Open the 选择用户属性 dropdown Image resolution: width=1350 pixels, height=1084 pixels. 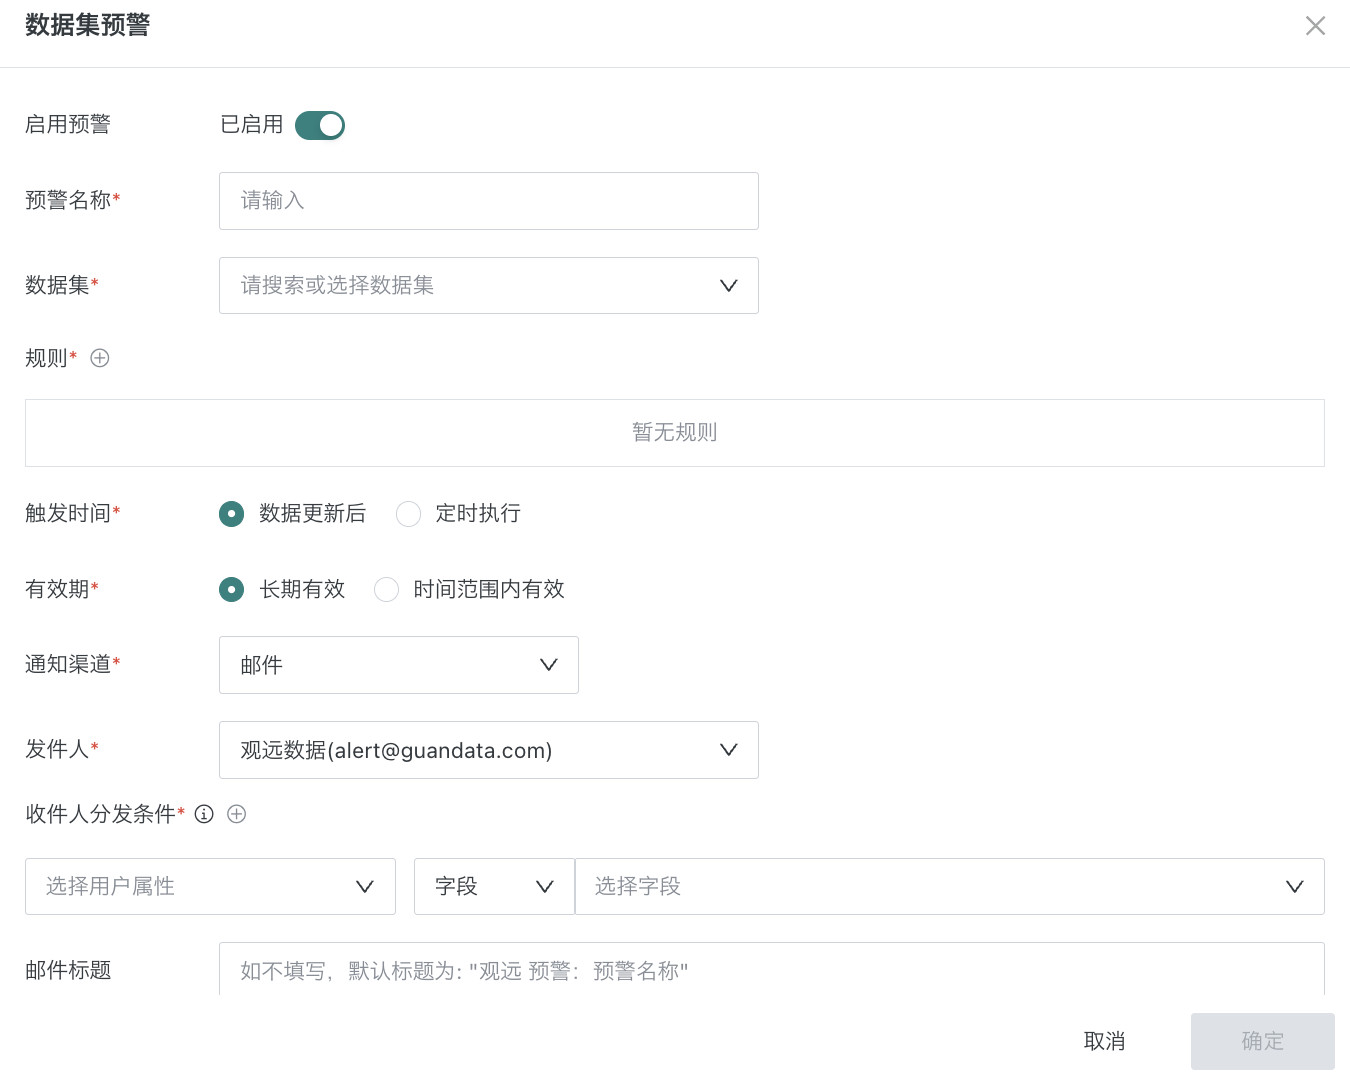point(210,887)
